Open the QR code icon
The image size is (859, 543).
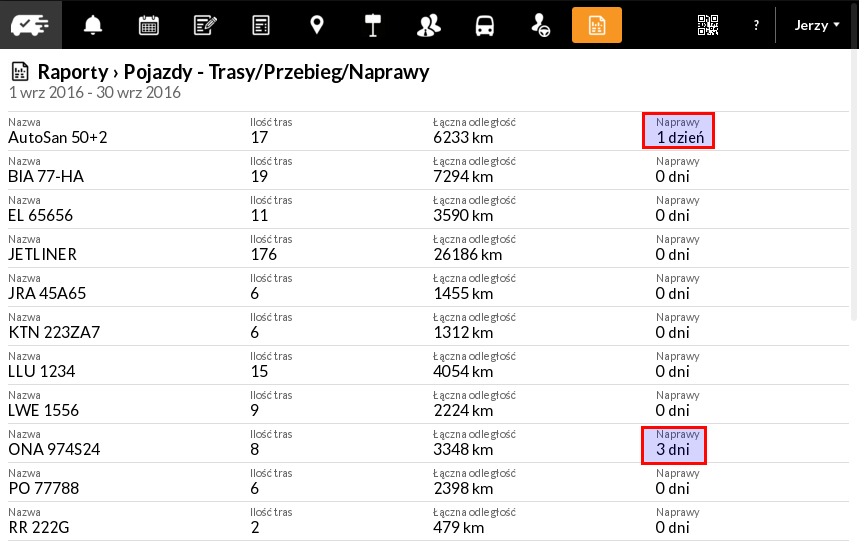point(708,25)
